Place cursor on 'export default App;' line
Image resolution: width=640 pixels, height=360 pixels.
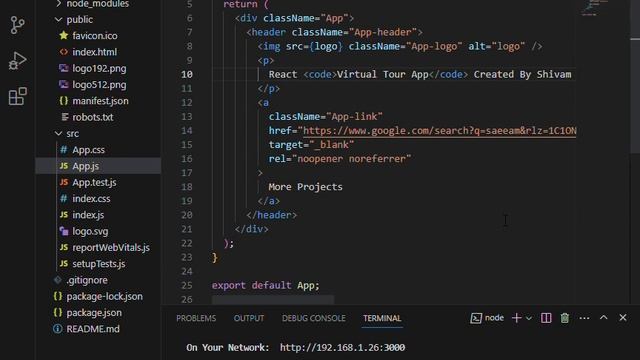pos(265,285)
